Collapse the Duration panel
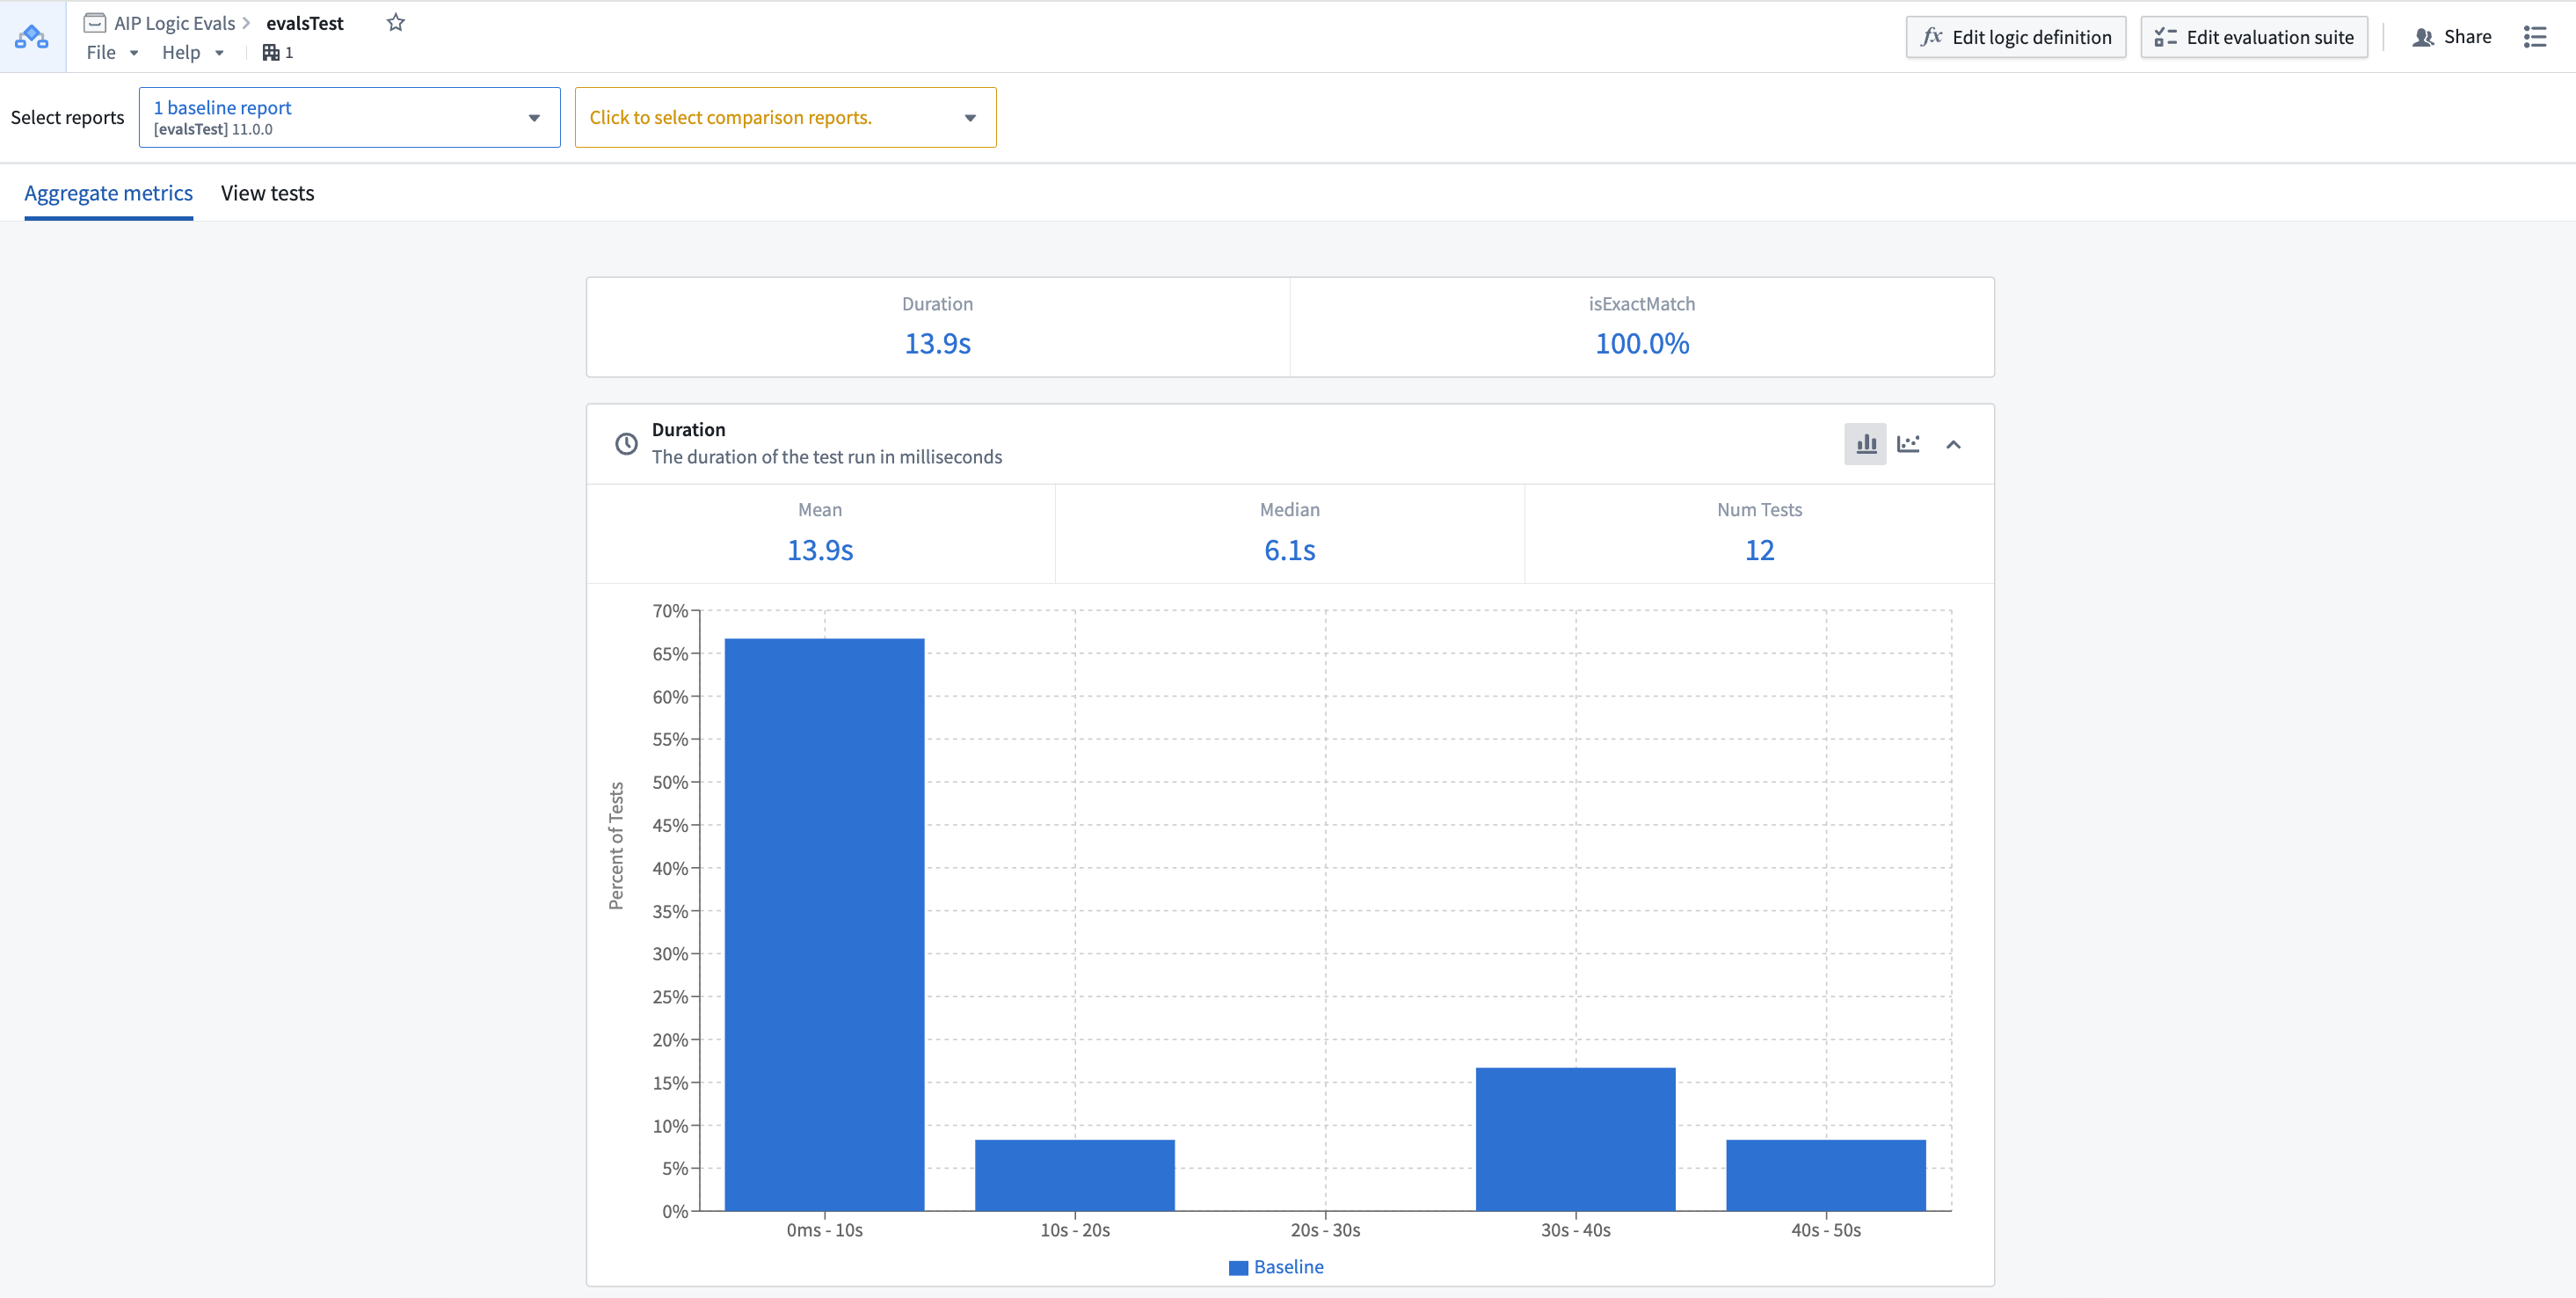This screenshot has width=2576, height=1298. (1953, 442)
